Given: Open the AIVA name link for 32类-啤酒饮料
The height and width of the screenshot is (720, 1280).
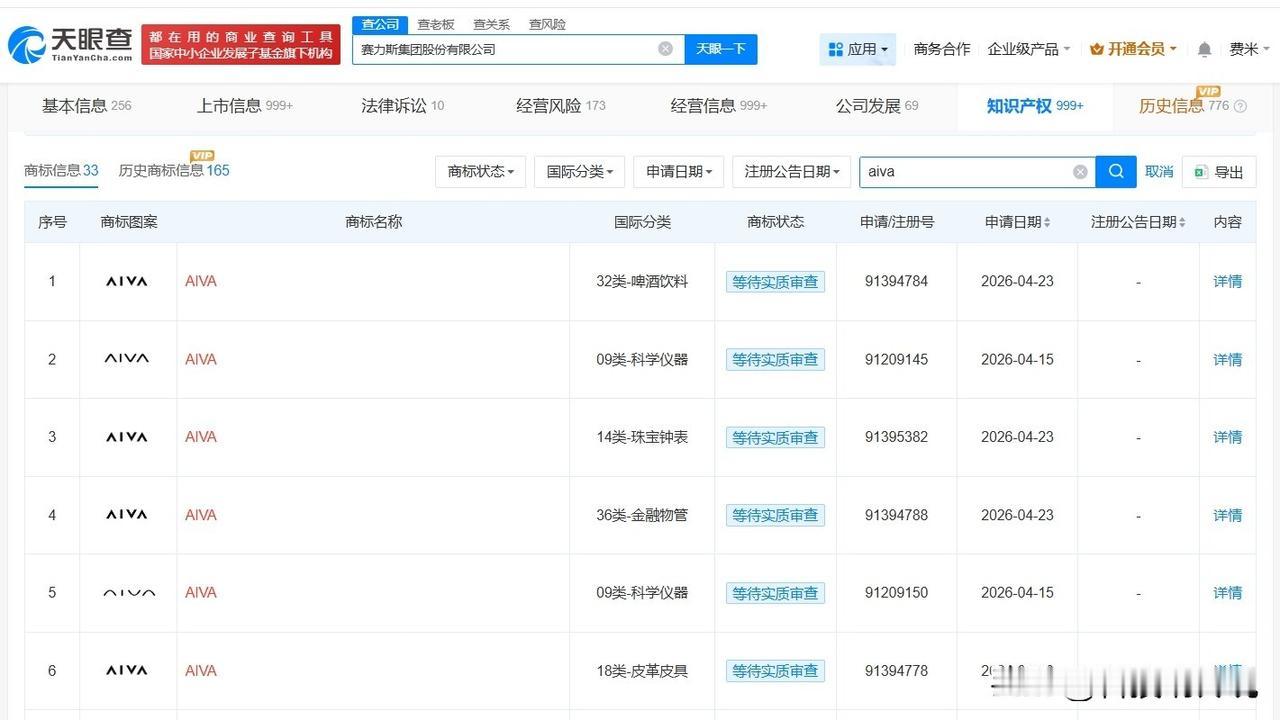Looking at the screenshot, I should coord(201,281).
